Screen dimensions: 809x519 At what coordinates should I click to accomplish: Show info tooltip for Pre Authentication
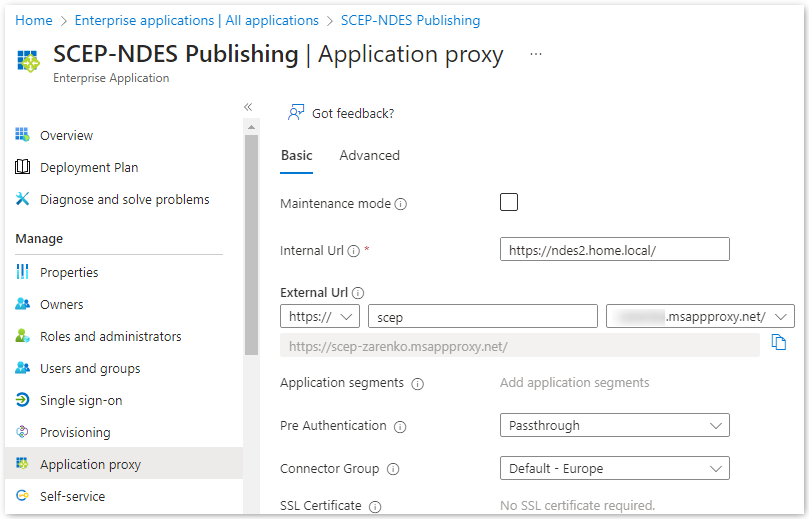[400, 427]
